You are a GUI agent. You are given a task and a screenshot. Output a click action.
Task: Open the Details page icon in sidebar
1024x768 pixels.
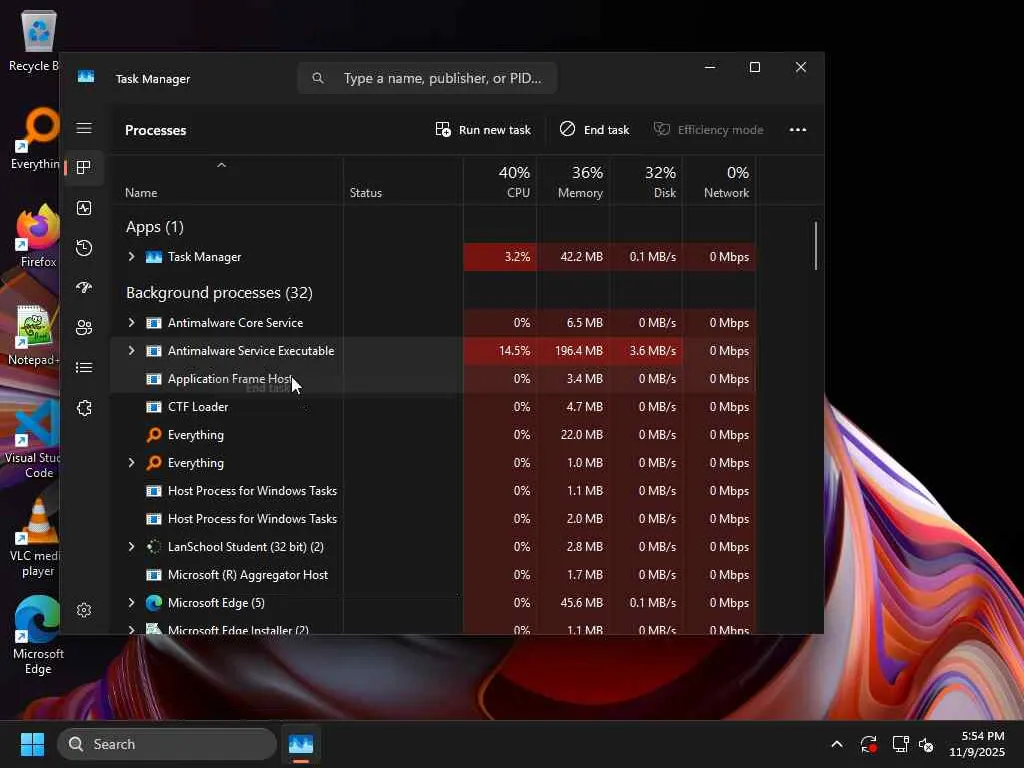84,368
